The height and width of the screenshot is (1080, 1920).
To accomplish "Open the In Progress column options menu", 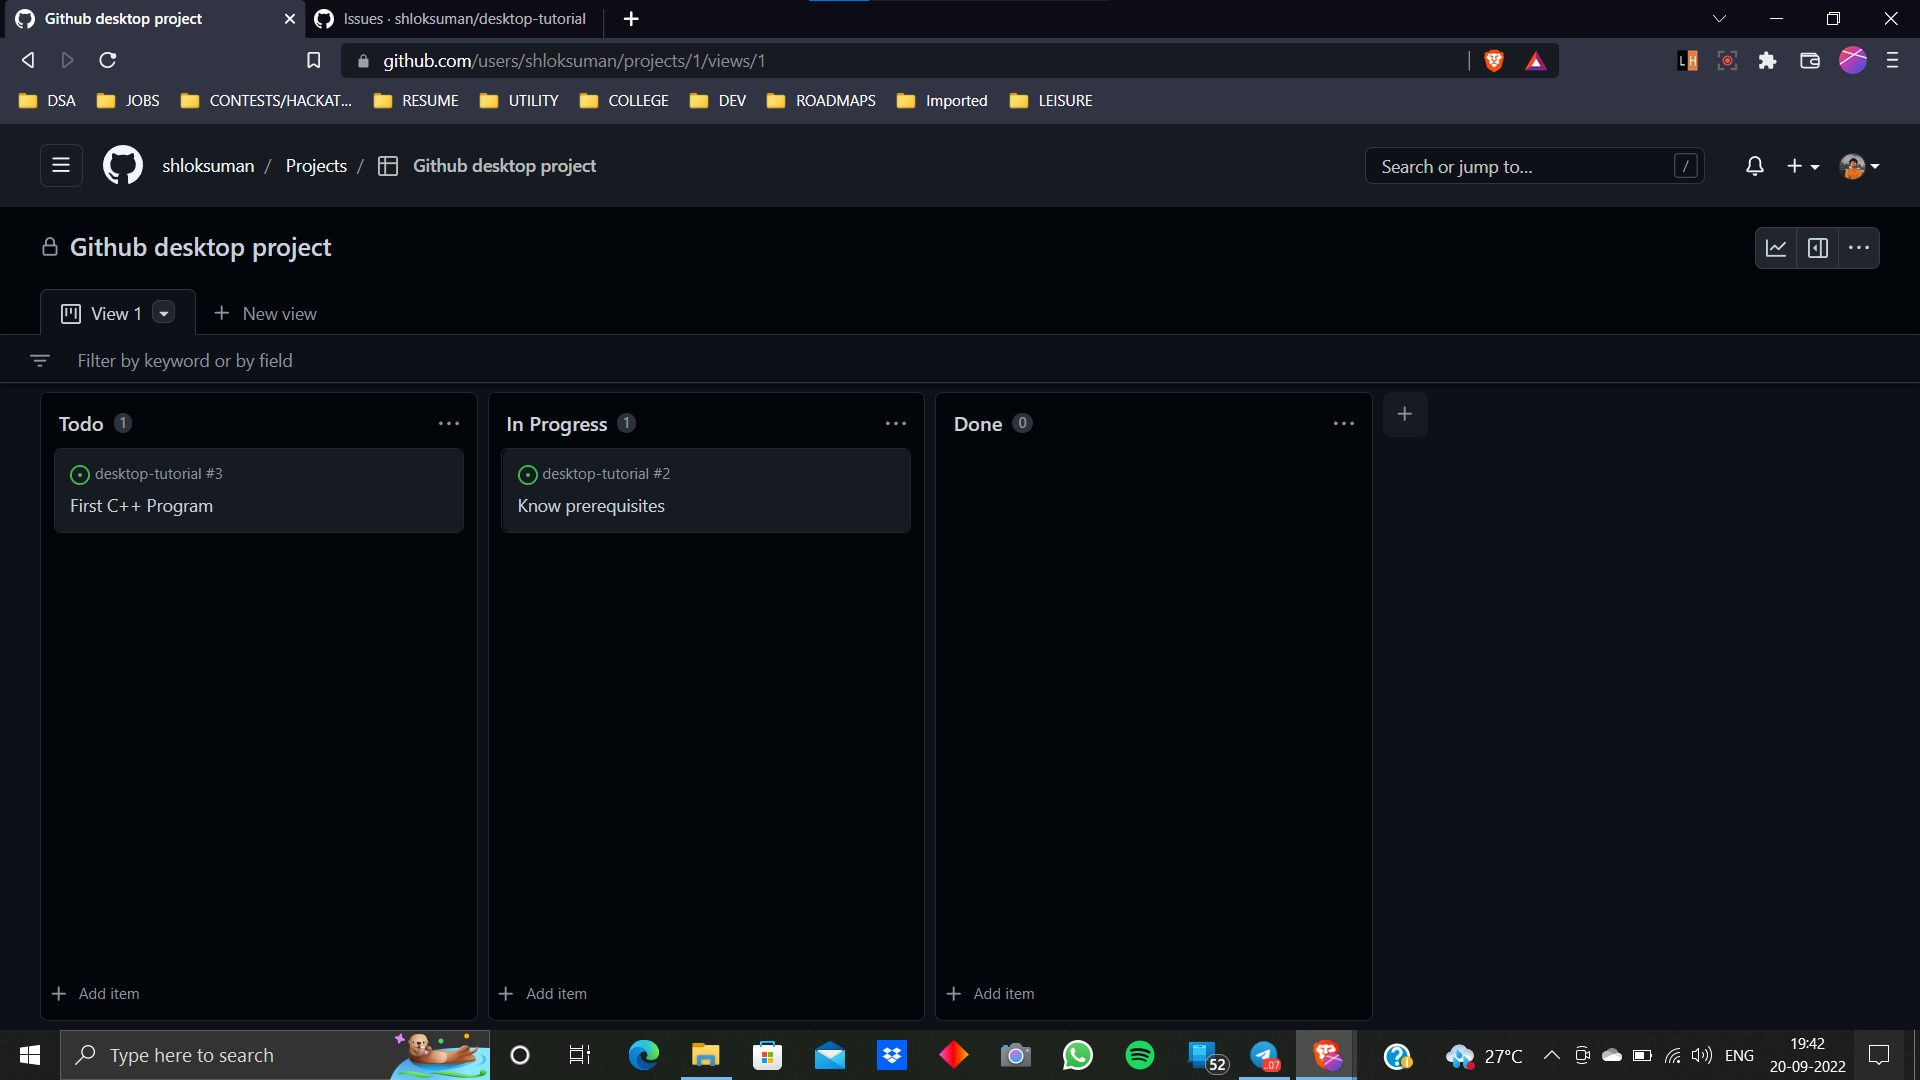I will click(x=895, y=423).
